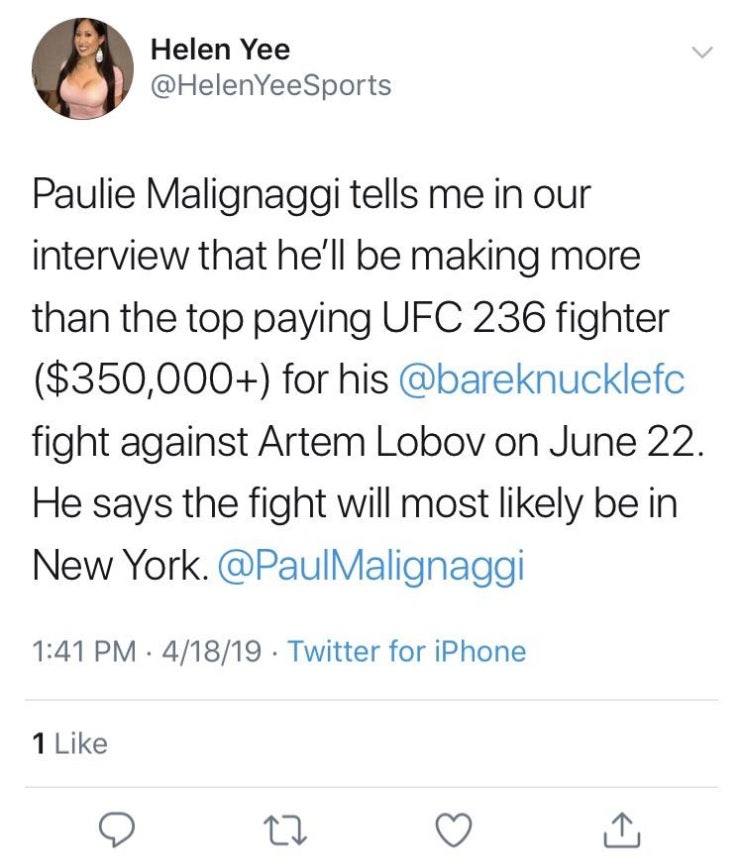This screenshot has height=868, width=743.
Task: Retweet this post using the arrows icon
Action: pos(285,831)
